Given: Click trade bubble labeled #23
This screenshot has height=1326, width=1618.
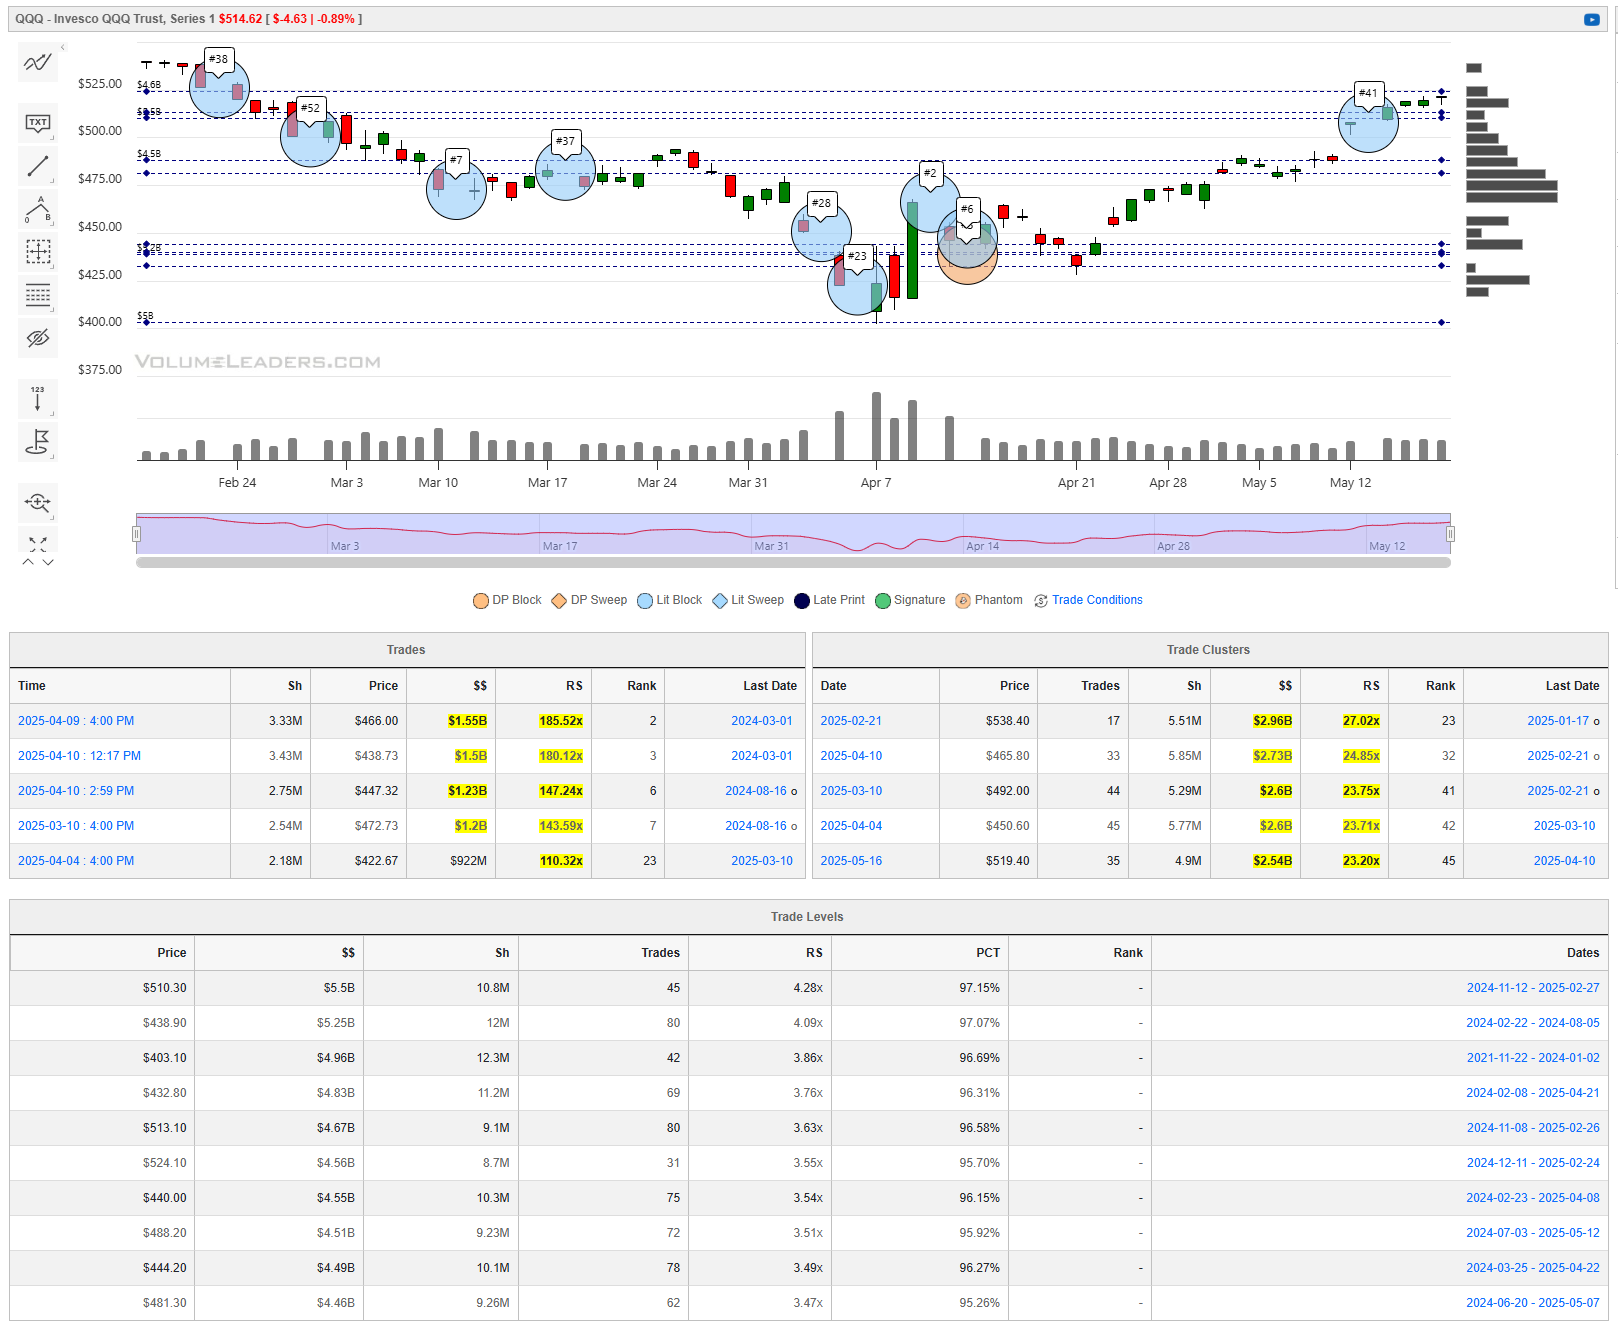Looking at the screenshot, I should pyautogui.click(x=857, y=285).
